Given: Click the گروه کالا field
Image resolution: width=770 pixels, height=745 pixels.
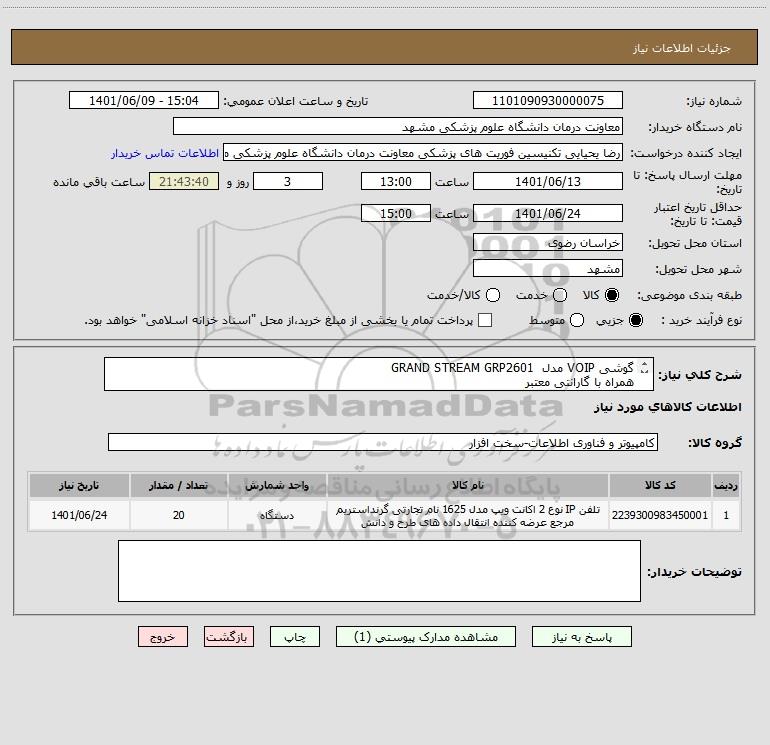Looking at the screenshot, I should click(383, 442).
